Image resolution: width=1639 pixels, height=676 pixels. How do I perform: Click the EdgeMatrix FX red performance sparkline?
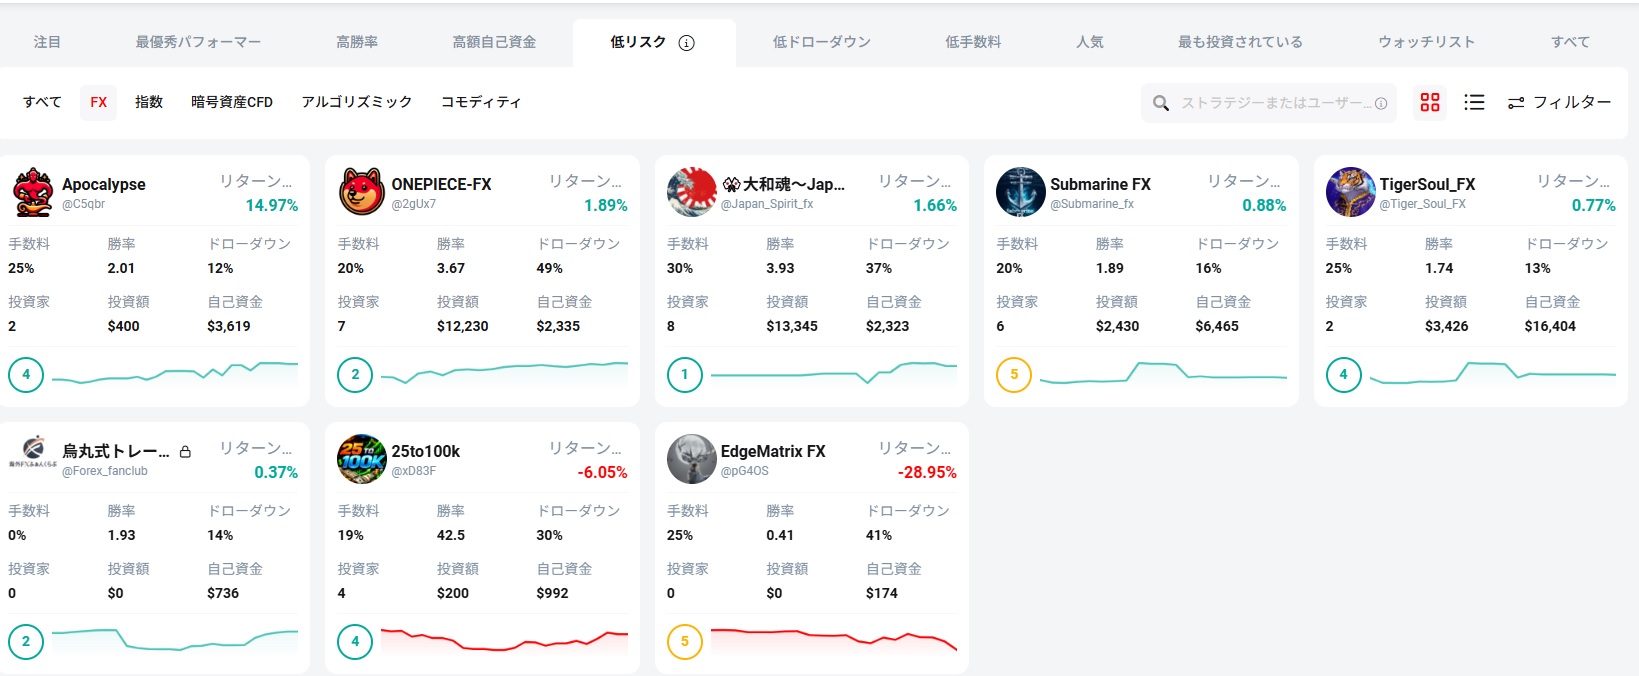pos(834,641)
